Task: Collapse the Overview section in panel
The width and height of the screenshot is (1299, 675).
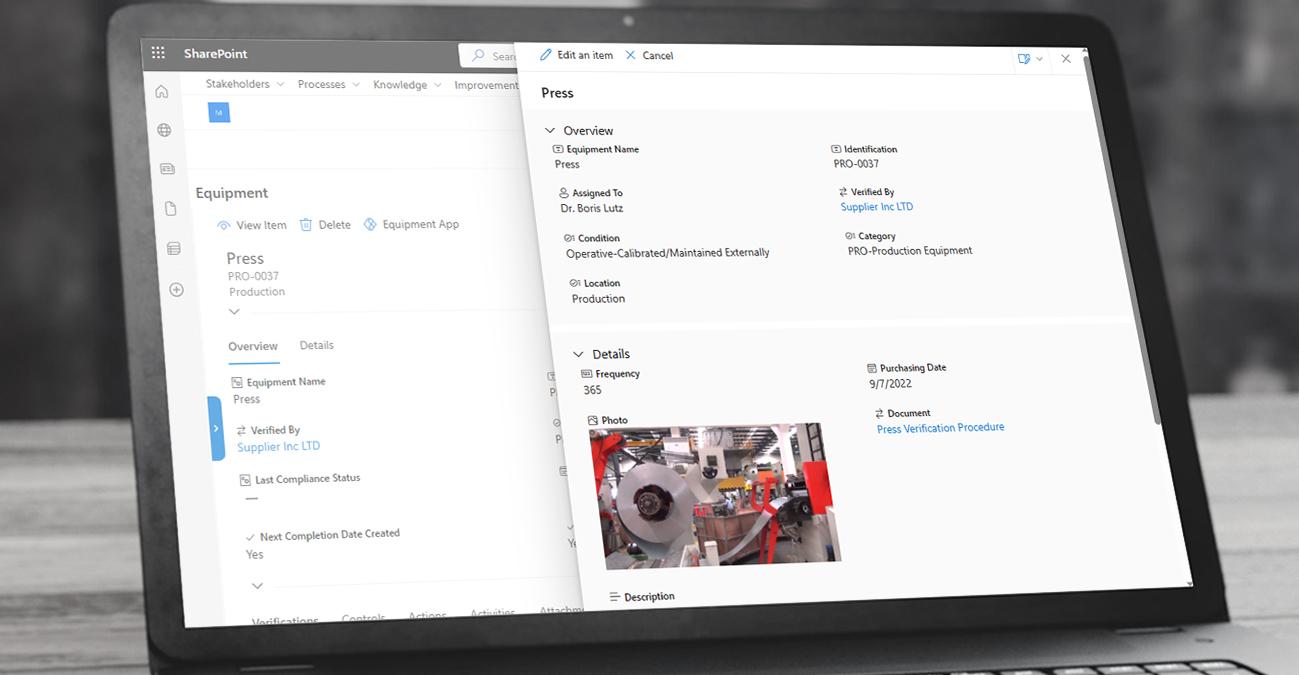Action: (549, 130)
